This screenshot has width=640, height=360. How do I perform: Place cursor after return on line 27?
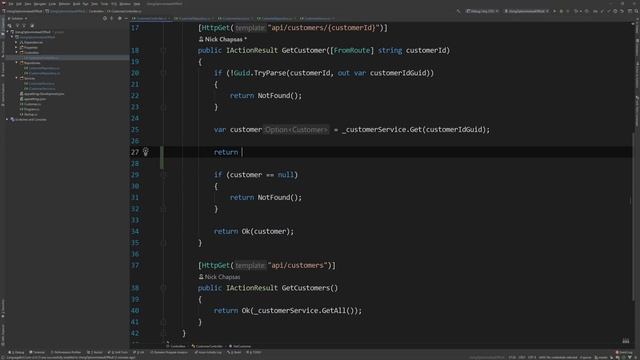pos(242,152)
